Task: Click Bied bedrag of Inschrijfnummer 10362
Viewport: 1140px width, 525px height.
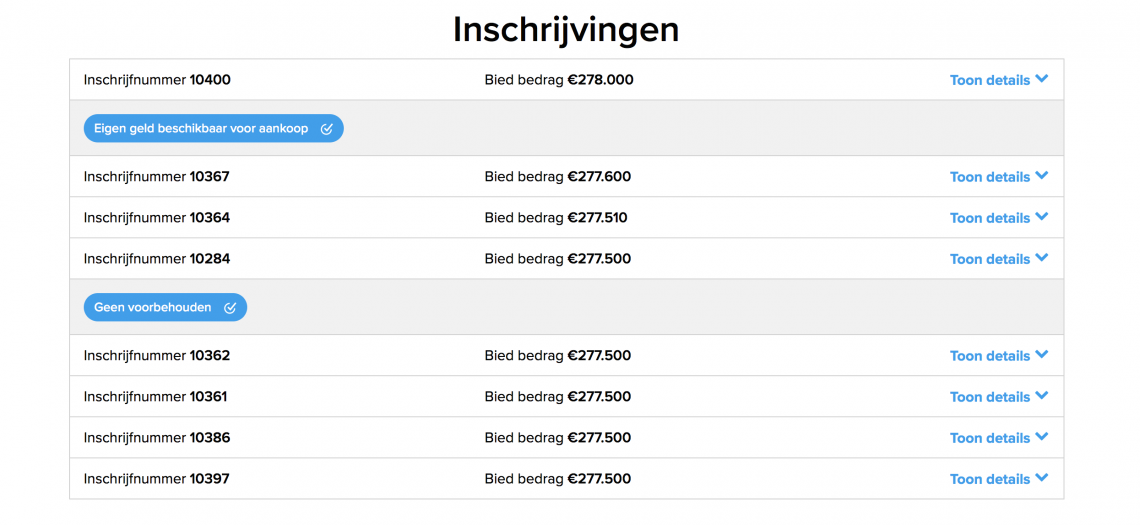Action: pos(558,356)
